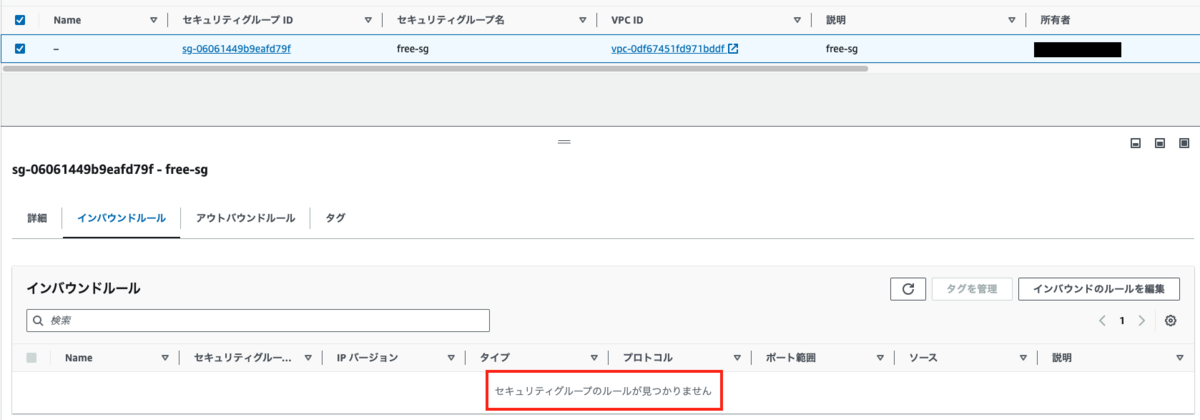1200x420 pixels.
Task: Refresh the inbound rules list
Action: tap(908, 289)
